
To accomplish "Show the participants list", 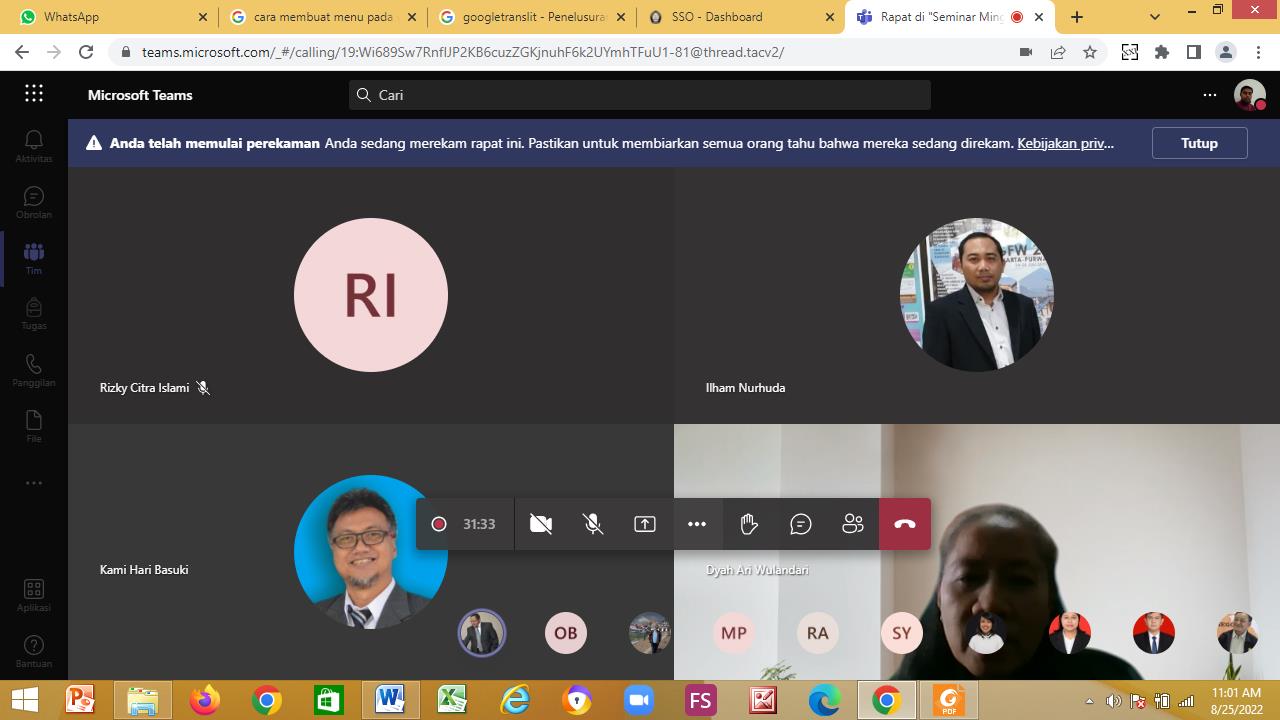I will tap(853, 524).
